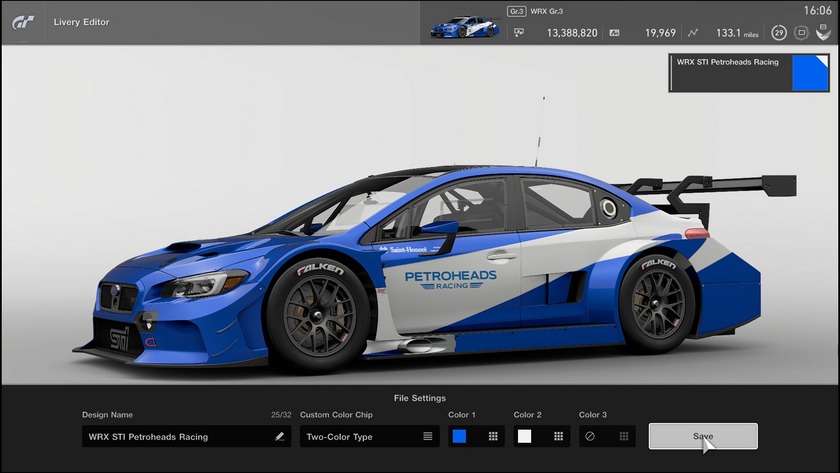Click the collector level 29 badge
The height and width of the screenshot is (473, 840).
point(779,33)
